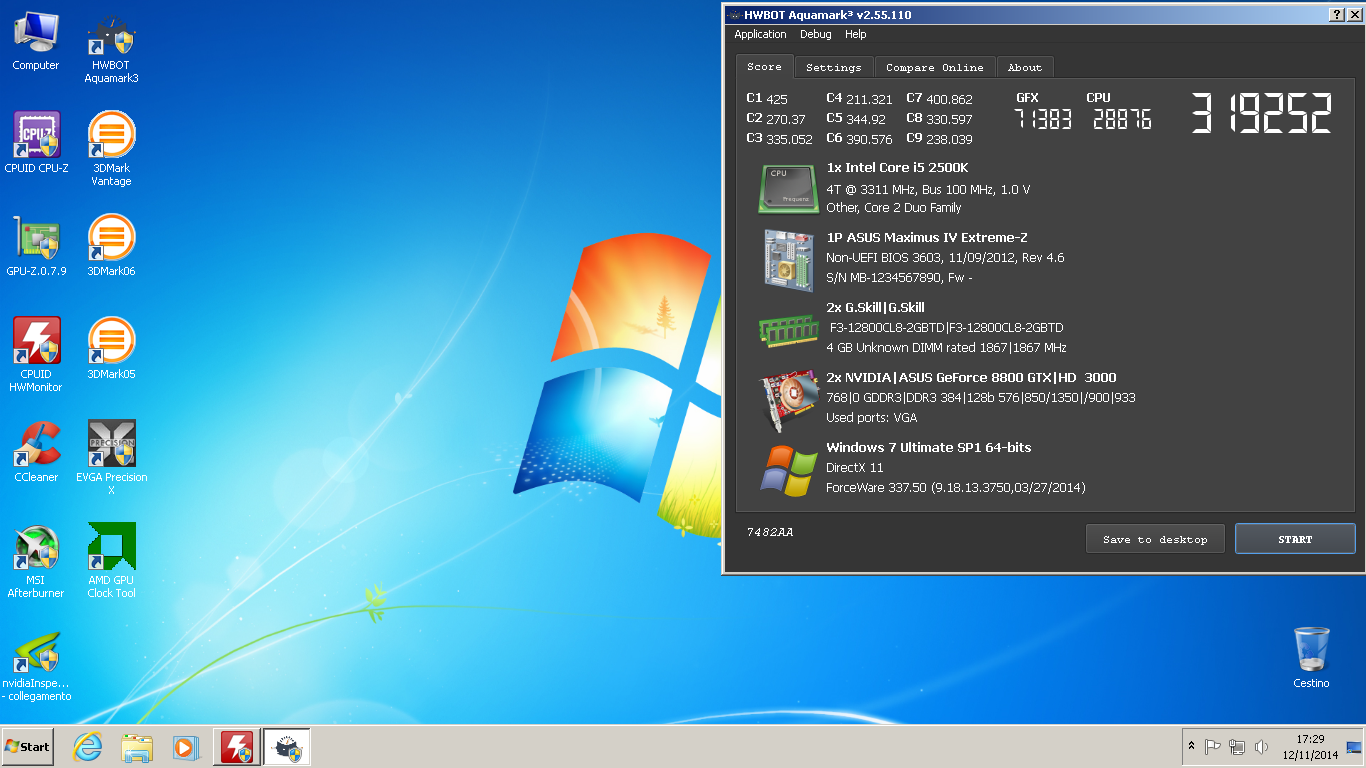Click the C4 value 211.321
Screen dimensions: 1366x768
point(869,100)
